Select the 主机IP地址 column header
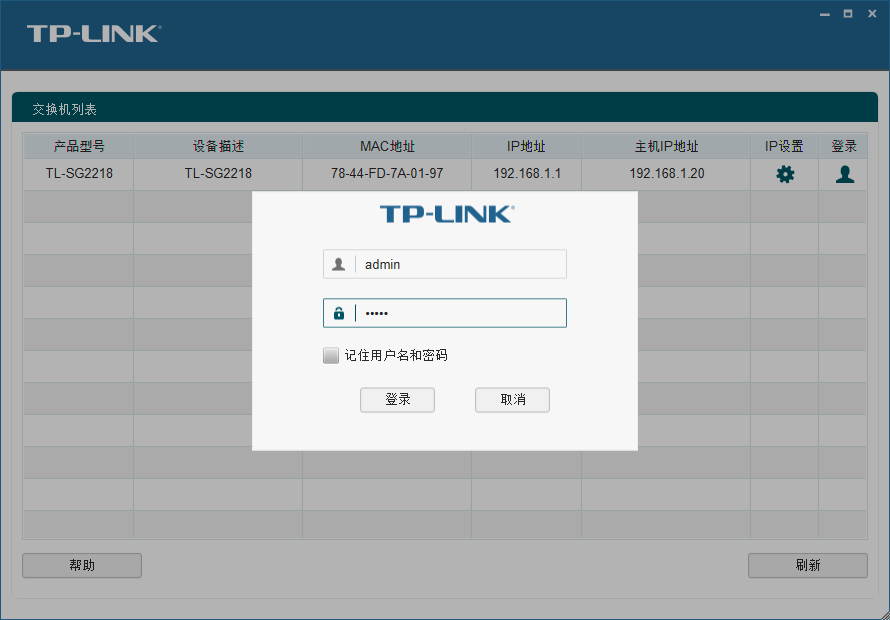The image size is (890, 620). click(x=666, y=146)
